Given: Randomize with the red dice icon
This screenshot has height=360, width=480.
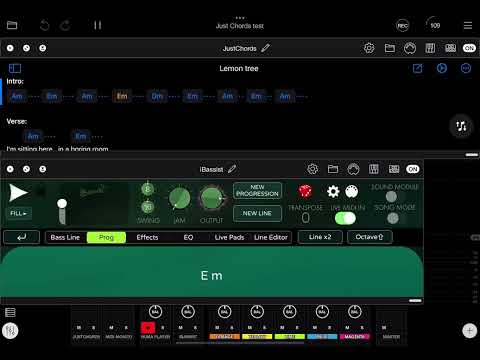Looking at the screenshot, I should click(305, 192).
